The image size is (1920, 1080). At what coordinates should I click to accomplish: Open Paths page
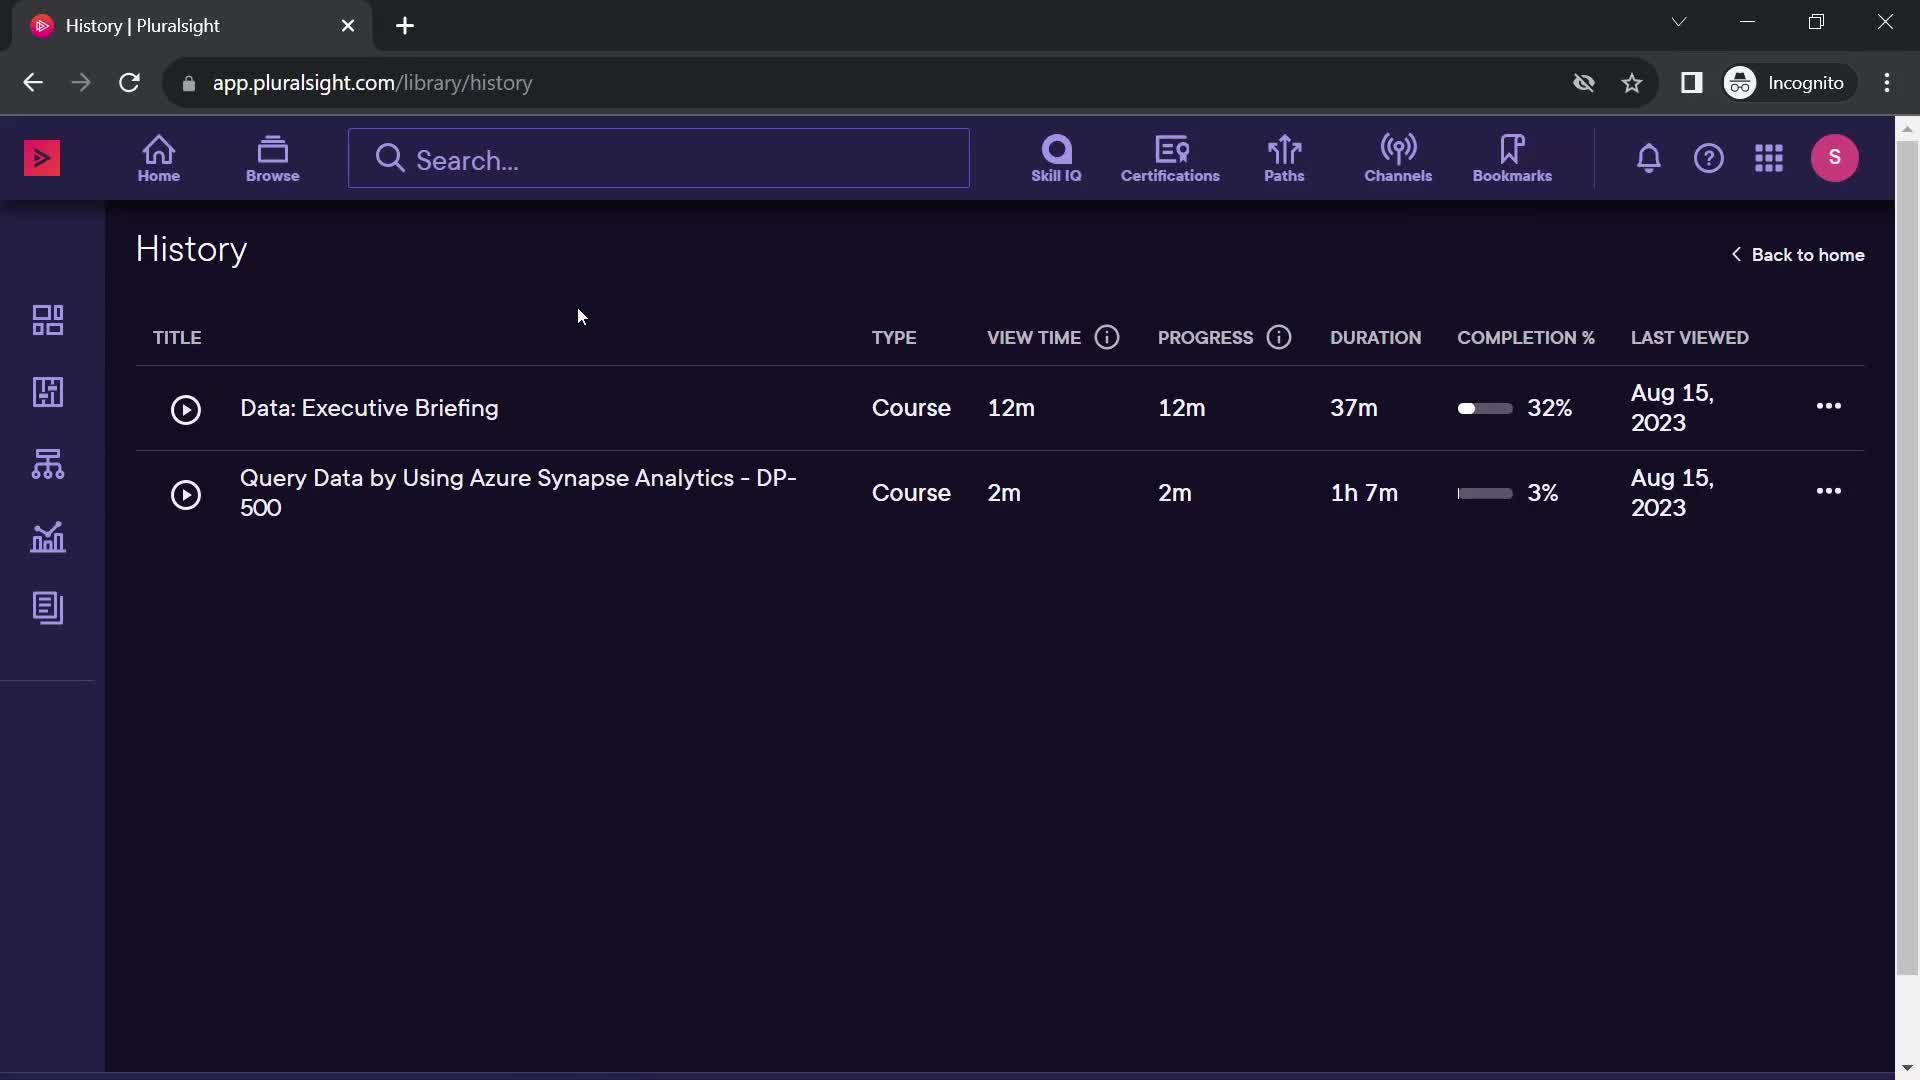[x=1284, y=158]
